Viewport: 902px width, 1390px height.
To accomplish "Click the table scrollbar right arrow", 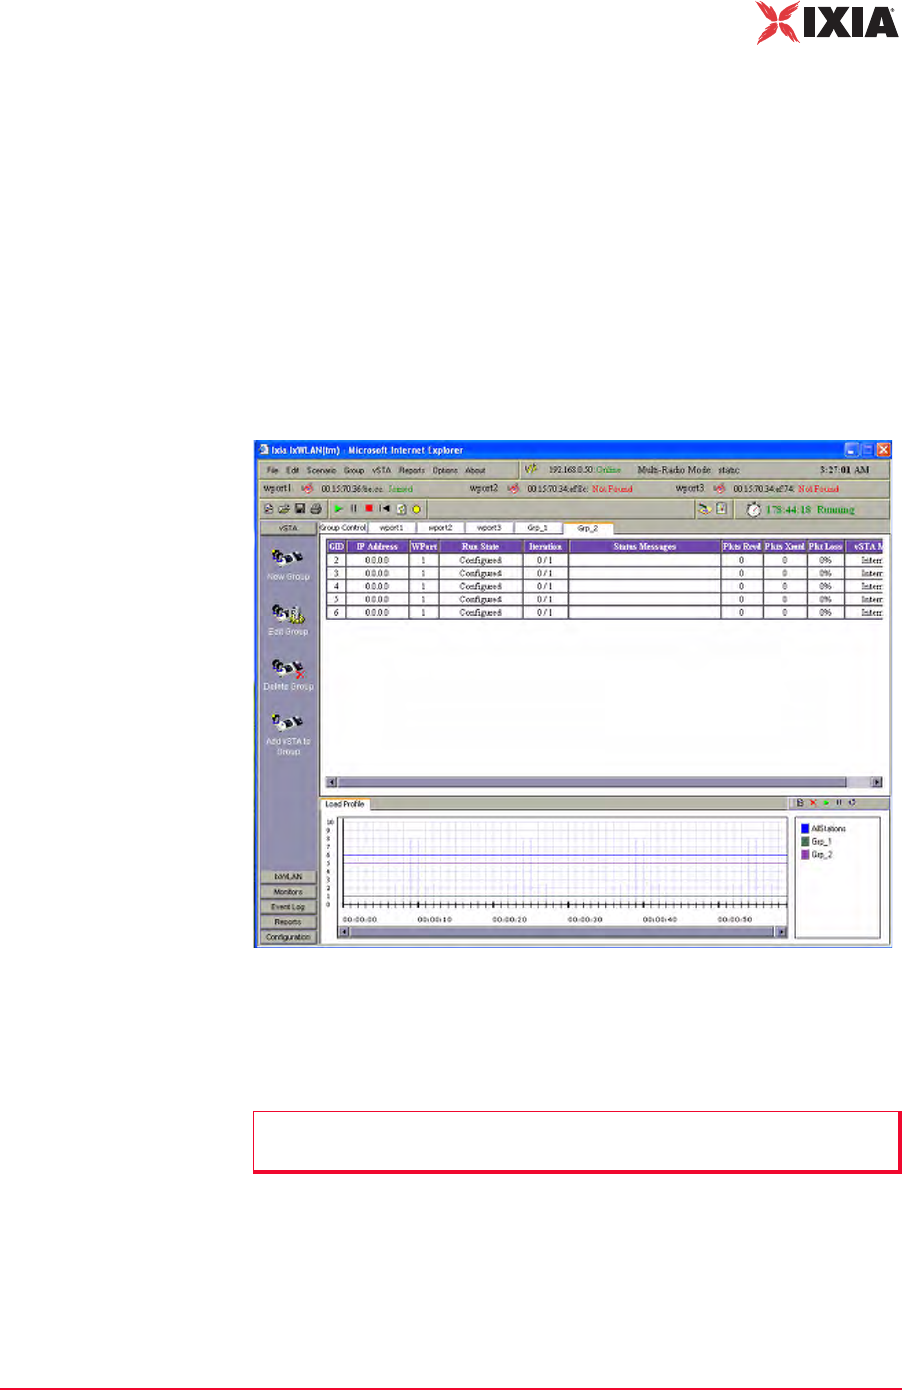I will click(x=877, y=783).
